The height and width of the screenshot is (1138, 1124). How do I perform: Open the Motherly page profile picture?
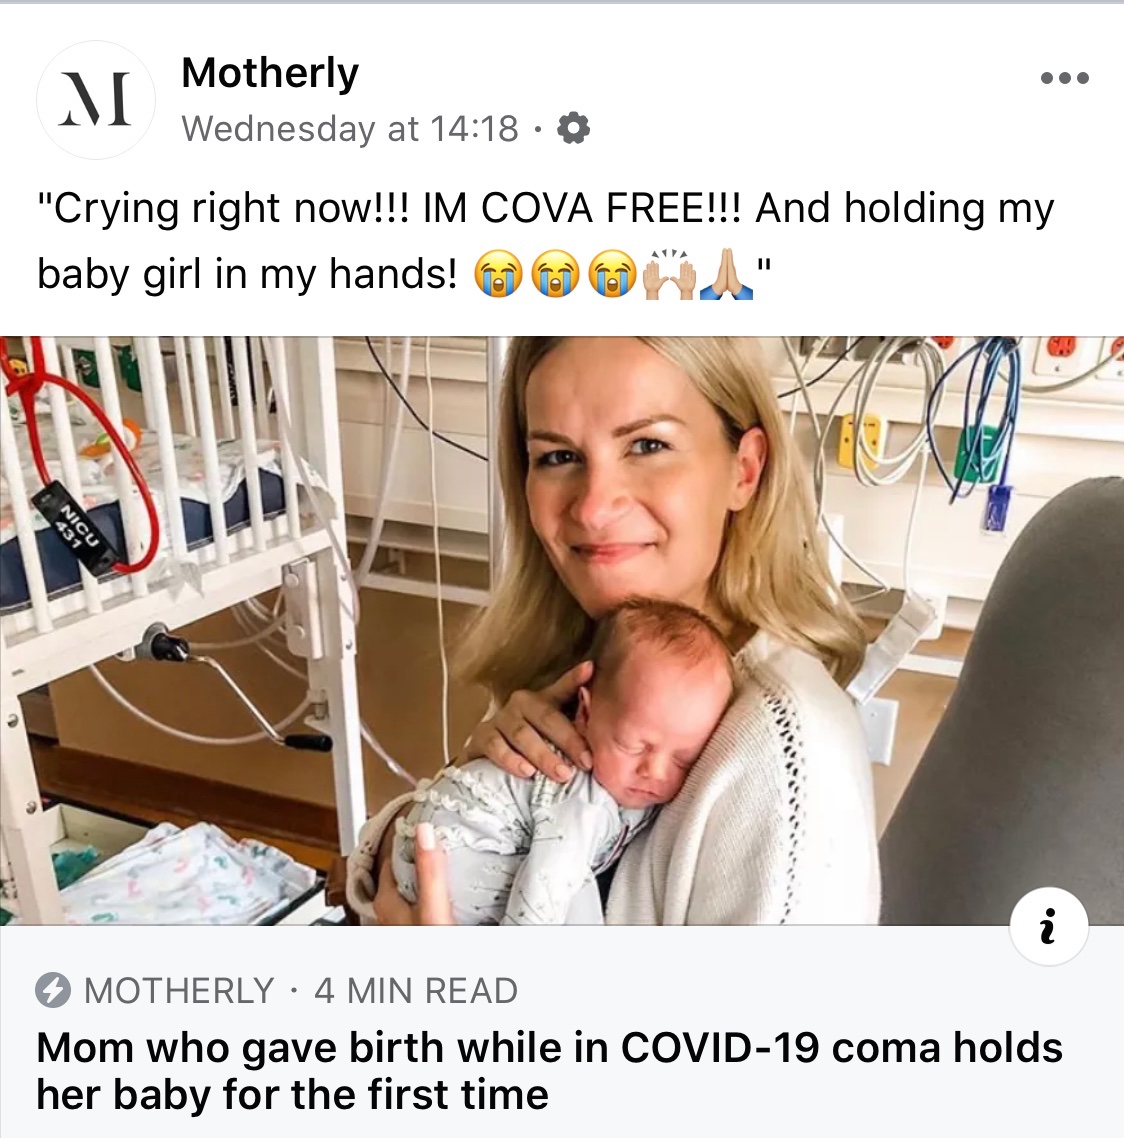(x=95, y=100)
